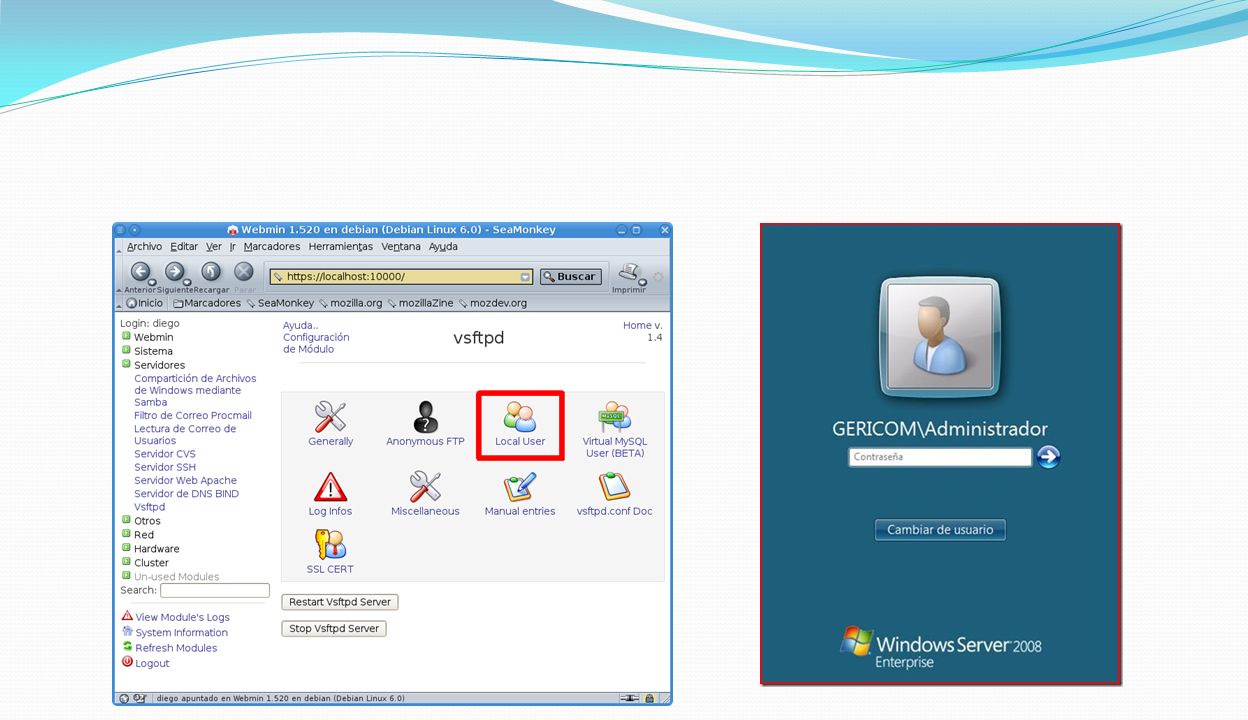Open the Editar menu

(184, 246)
